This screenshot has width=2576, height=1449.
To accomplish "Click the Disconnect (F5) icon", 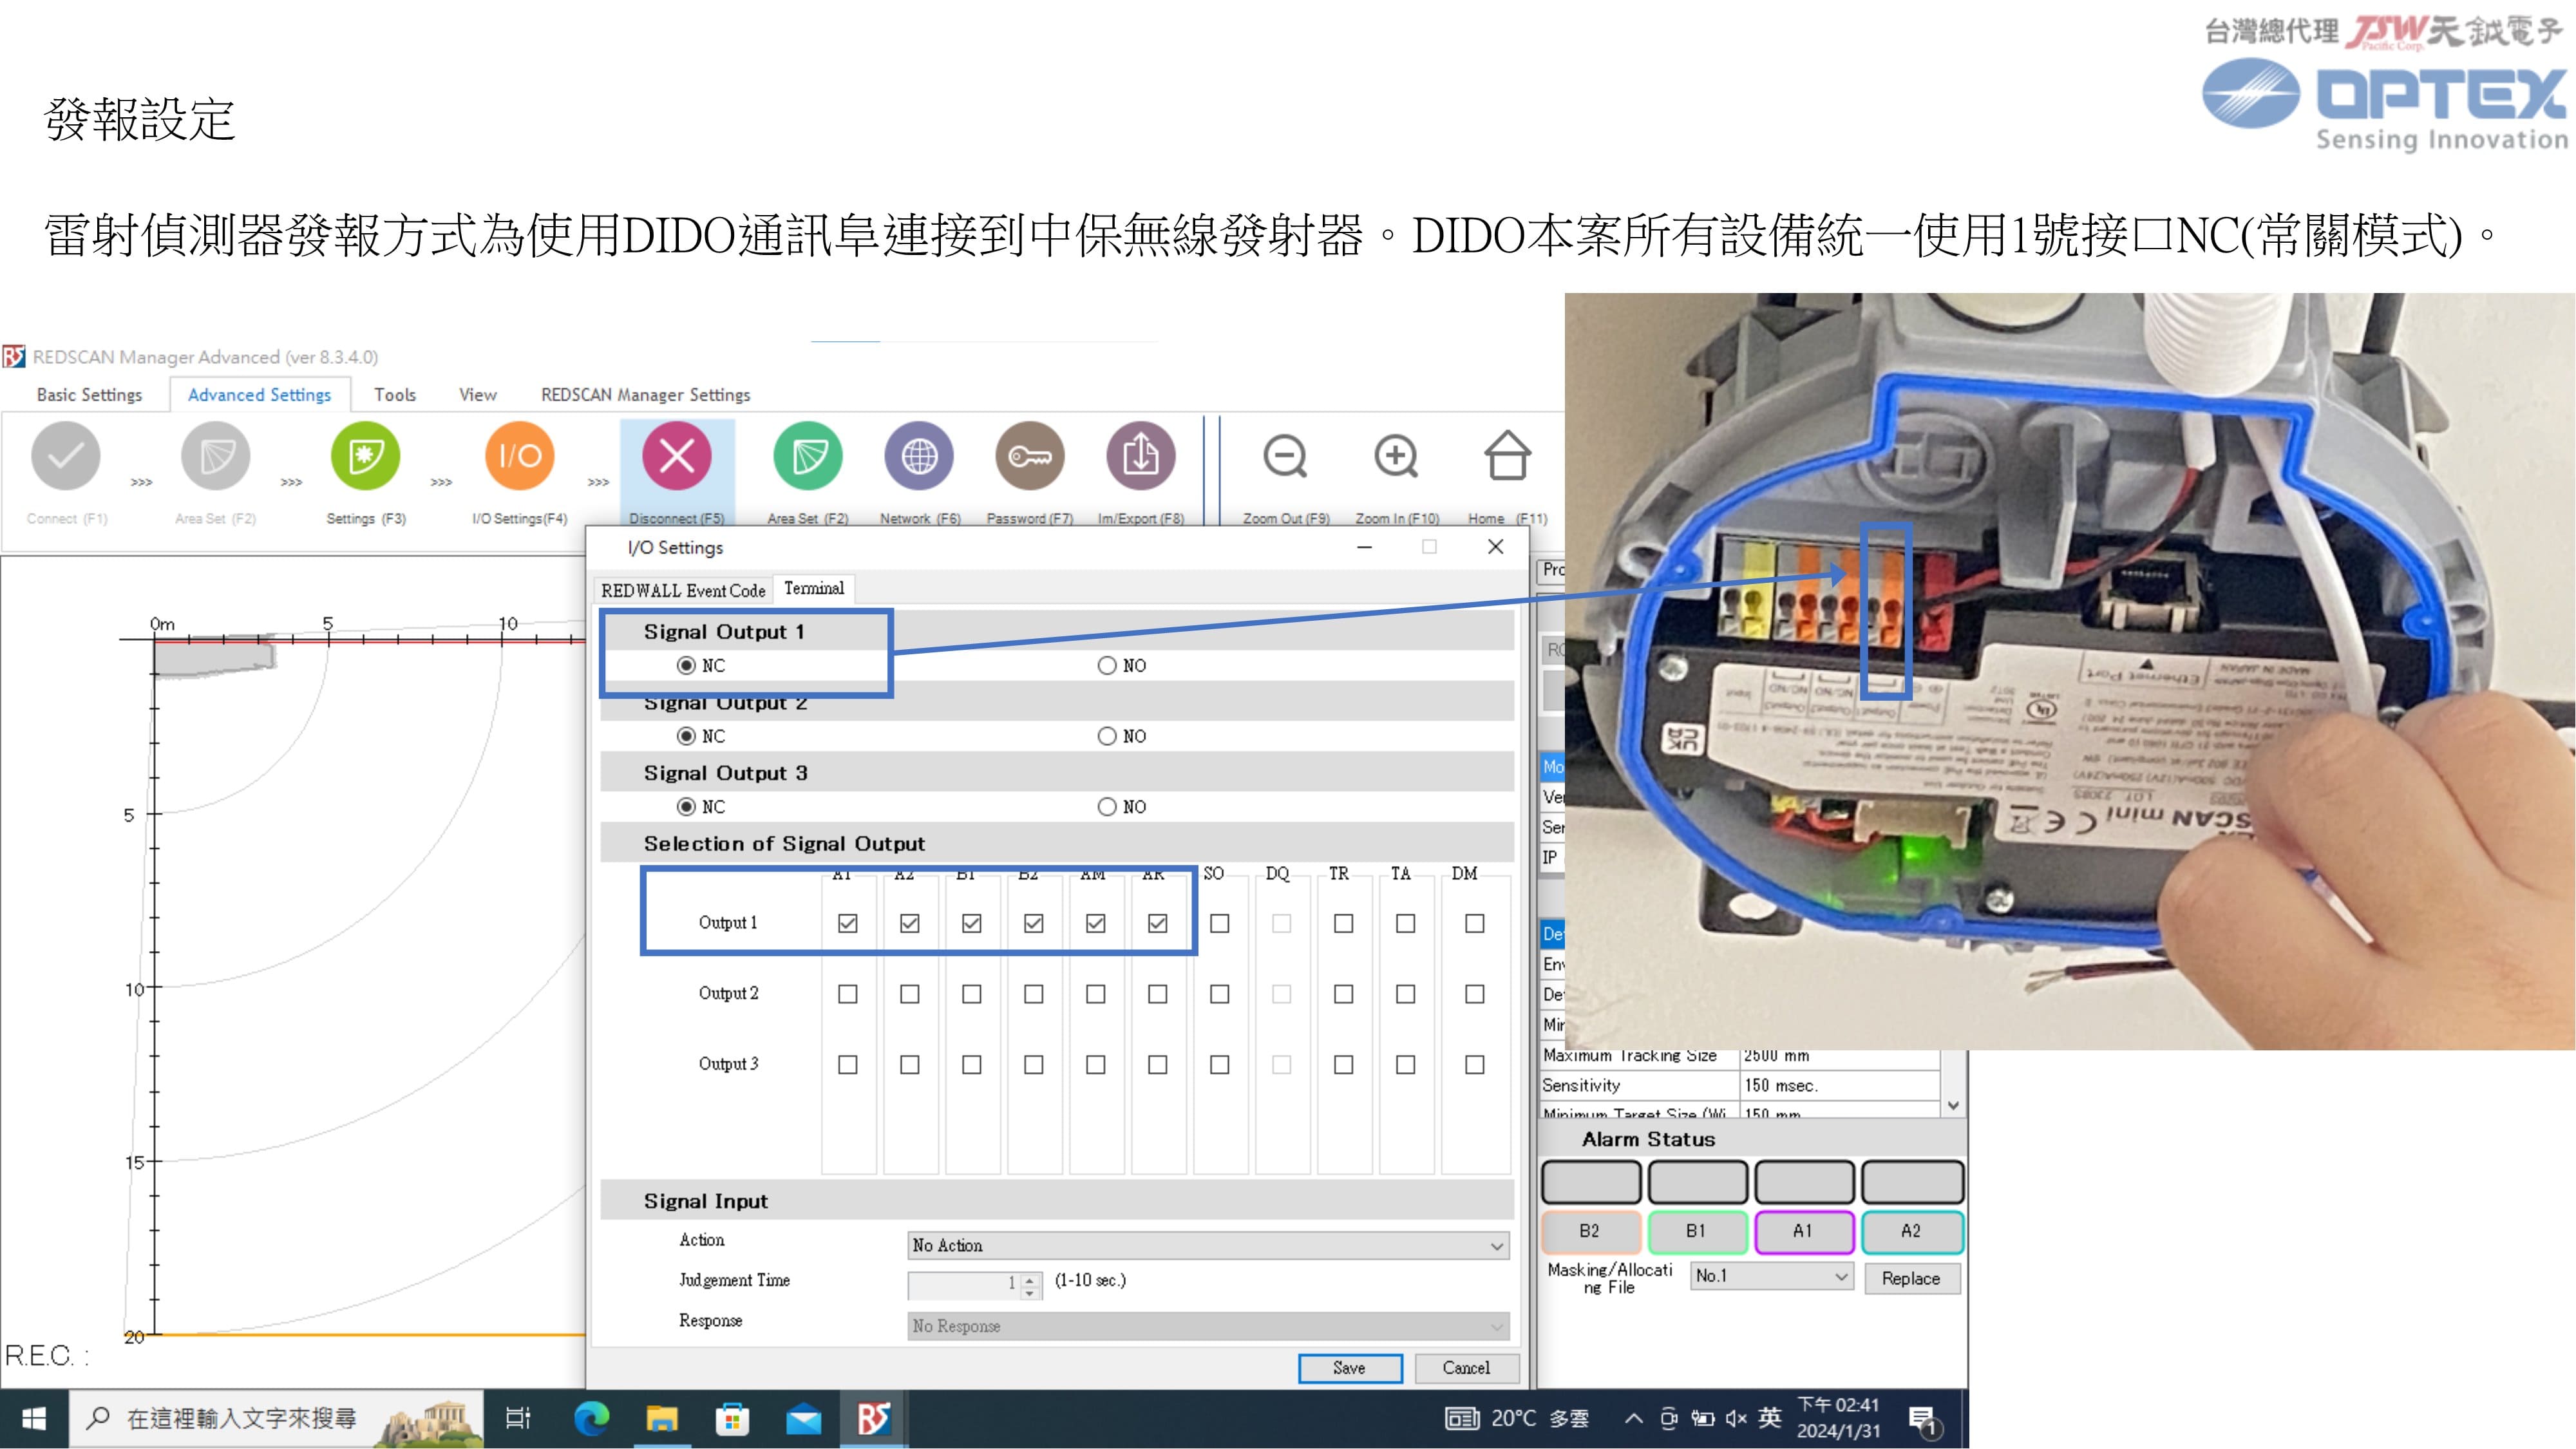I will [x=677, y=457].
